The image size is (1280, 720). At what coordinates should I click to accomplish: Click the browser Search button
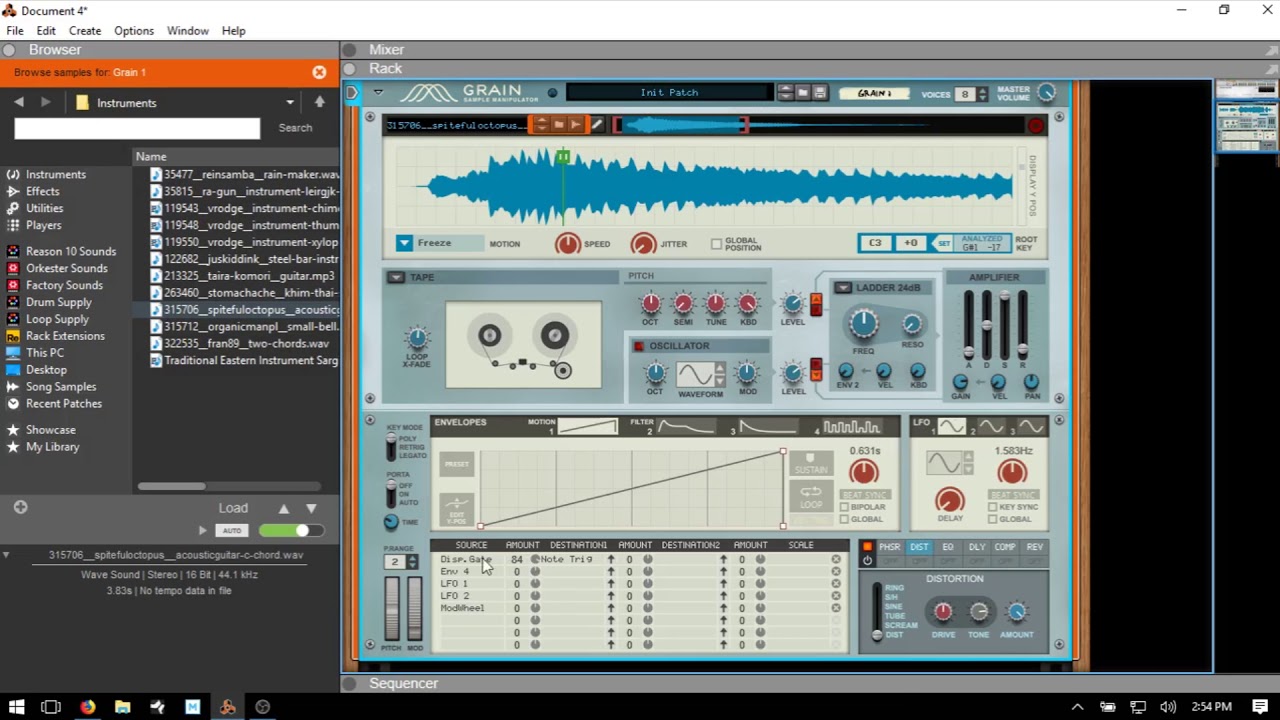point(295,128)
